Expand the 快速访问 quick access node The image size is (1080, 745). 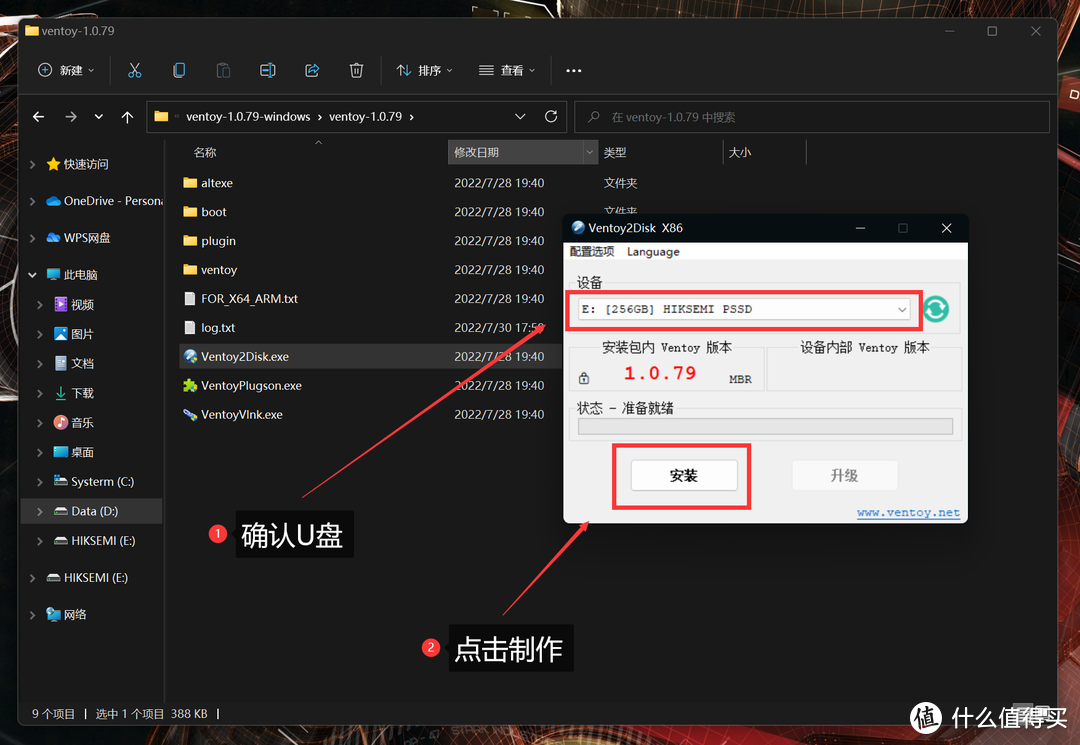pos(33,164)
